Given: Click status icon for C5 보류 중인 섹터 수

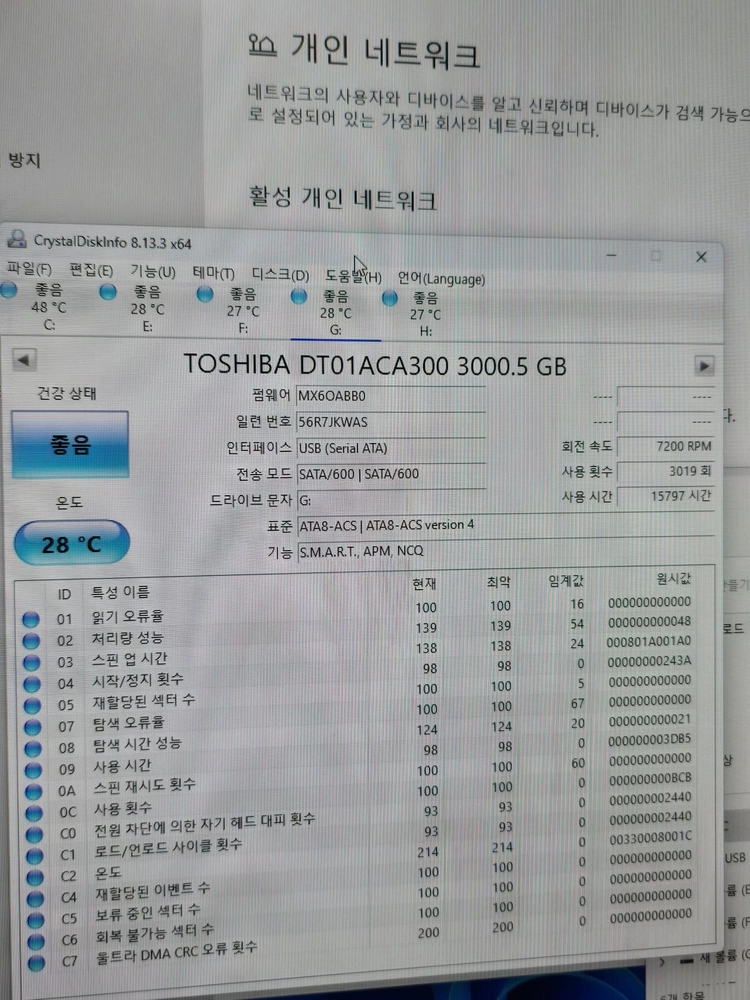Looking at the screenshot, I should point(36,919).
